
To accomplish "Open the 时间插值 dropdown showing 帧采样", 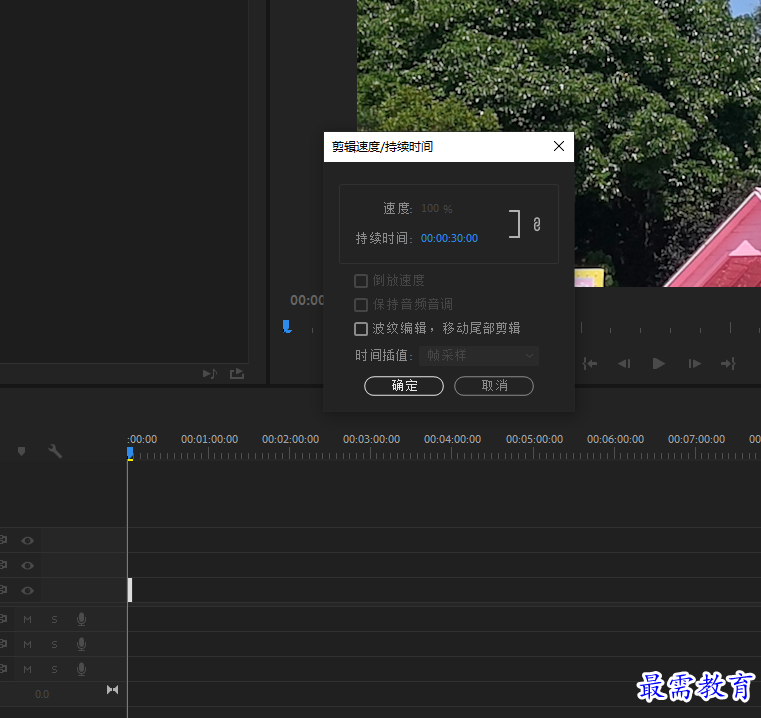I will [479, 356].
